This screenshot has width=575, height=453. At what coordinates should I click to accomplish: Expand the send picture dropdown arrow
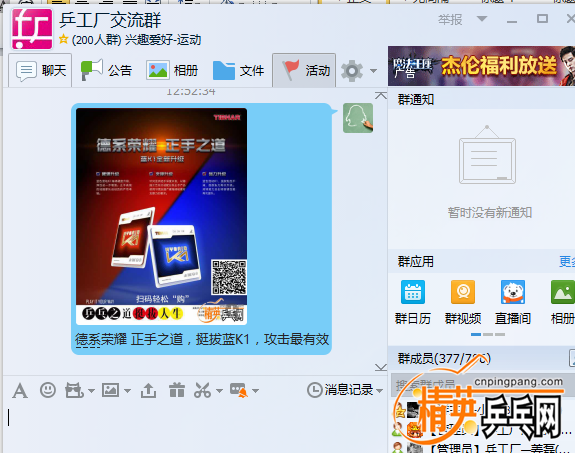pos(127,391)
